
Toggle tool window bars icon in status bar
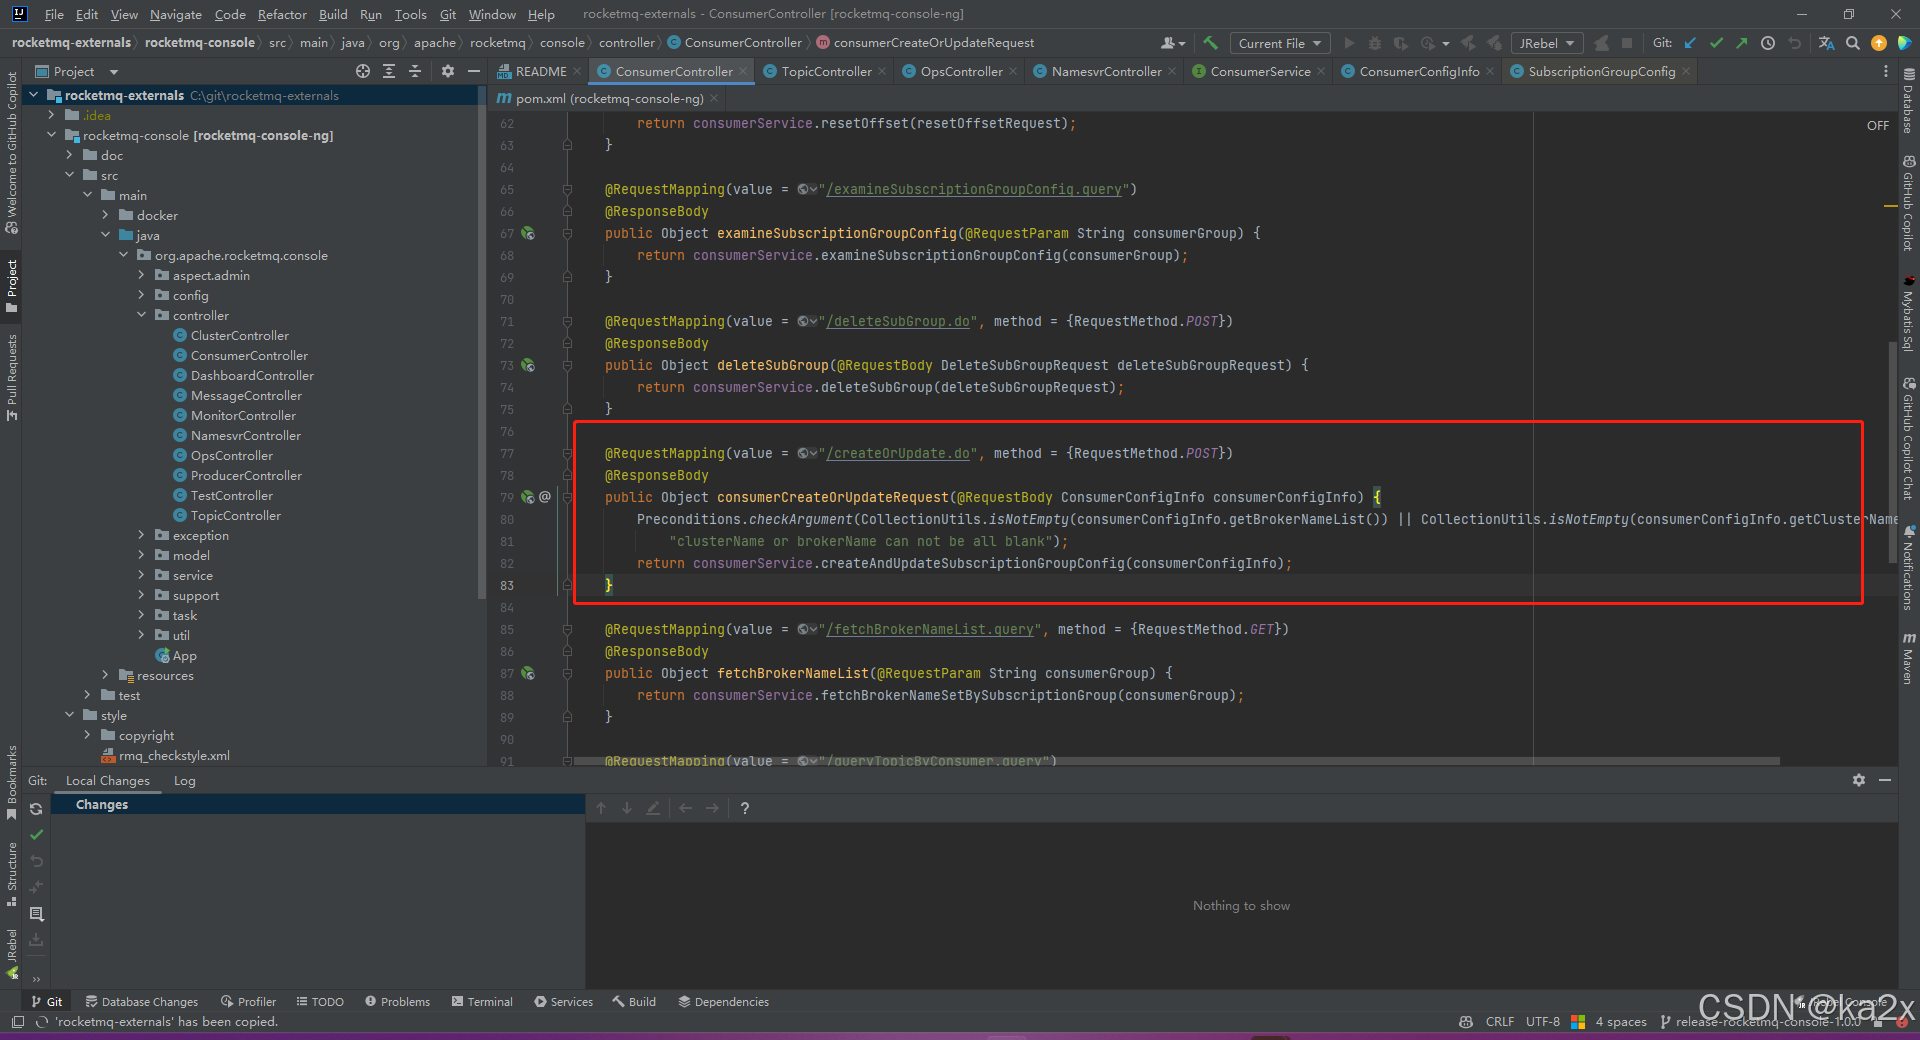[x=17, y=1022]
